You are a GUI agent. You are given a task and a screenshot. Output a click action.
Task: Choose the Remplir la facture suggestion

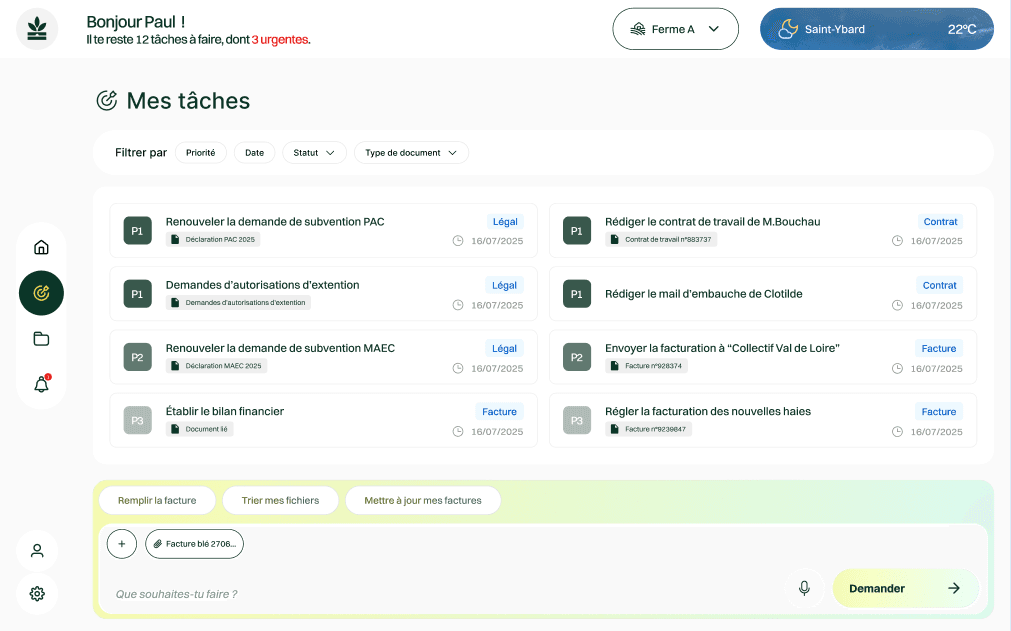click(x=157, y=500)
